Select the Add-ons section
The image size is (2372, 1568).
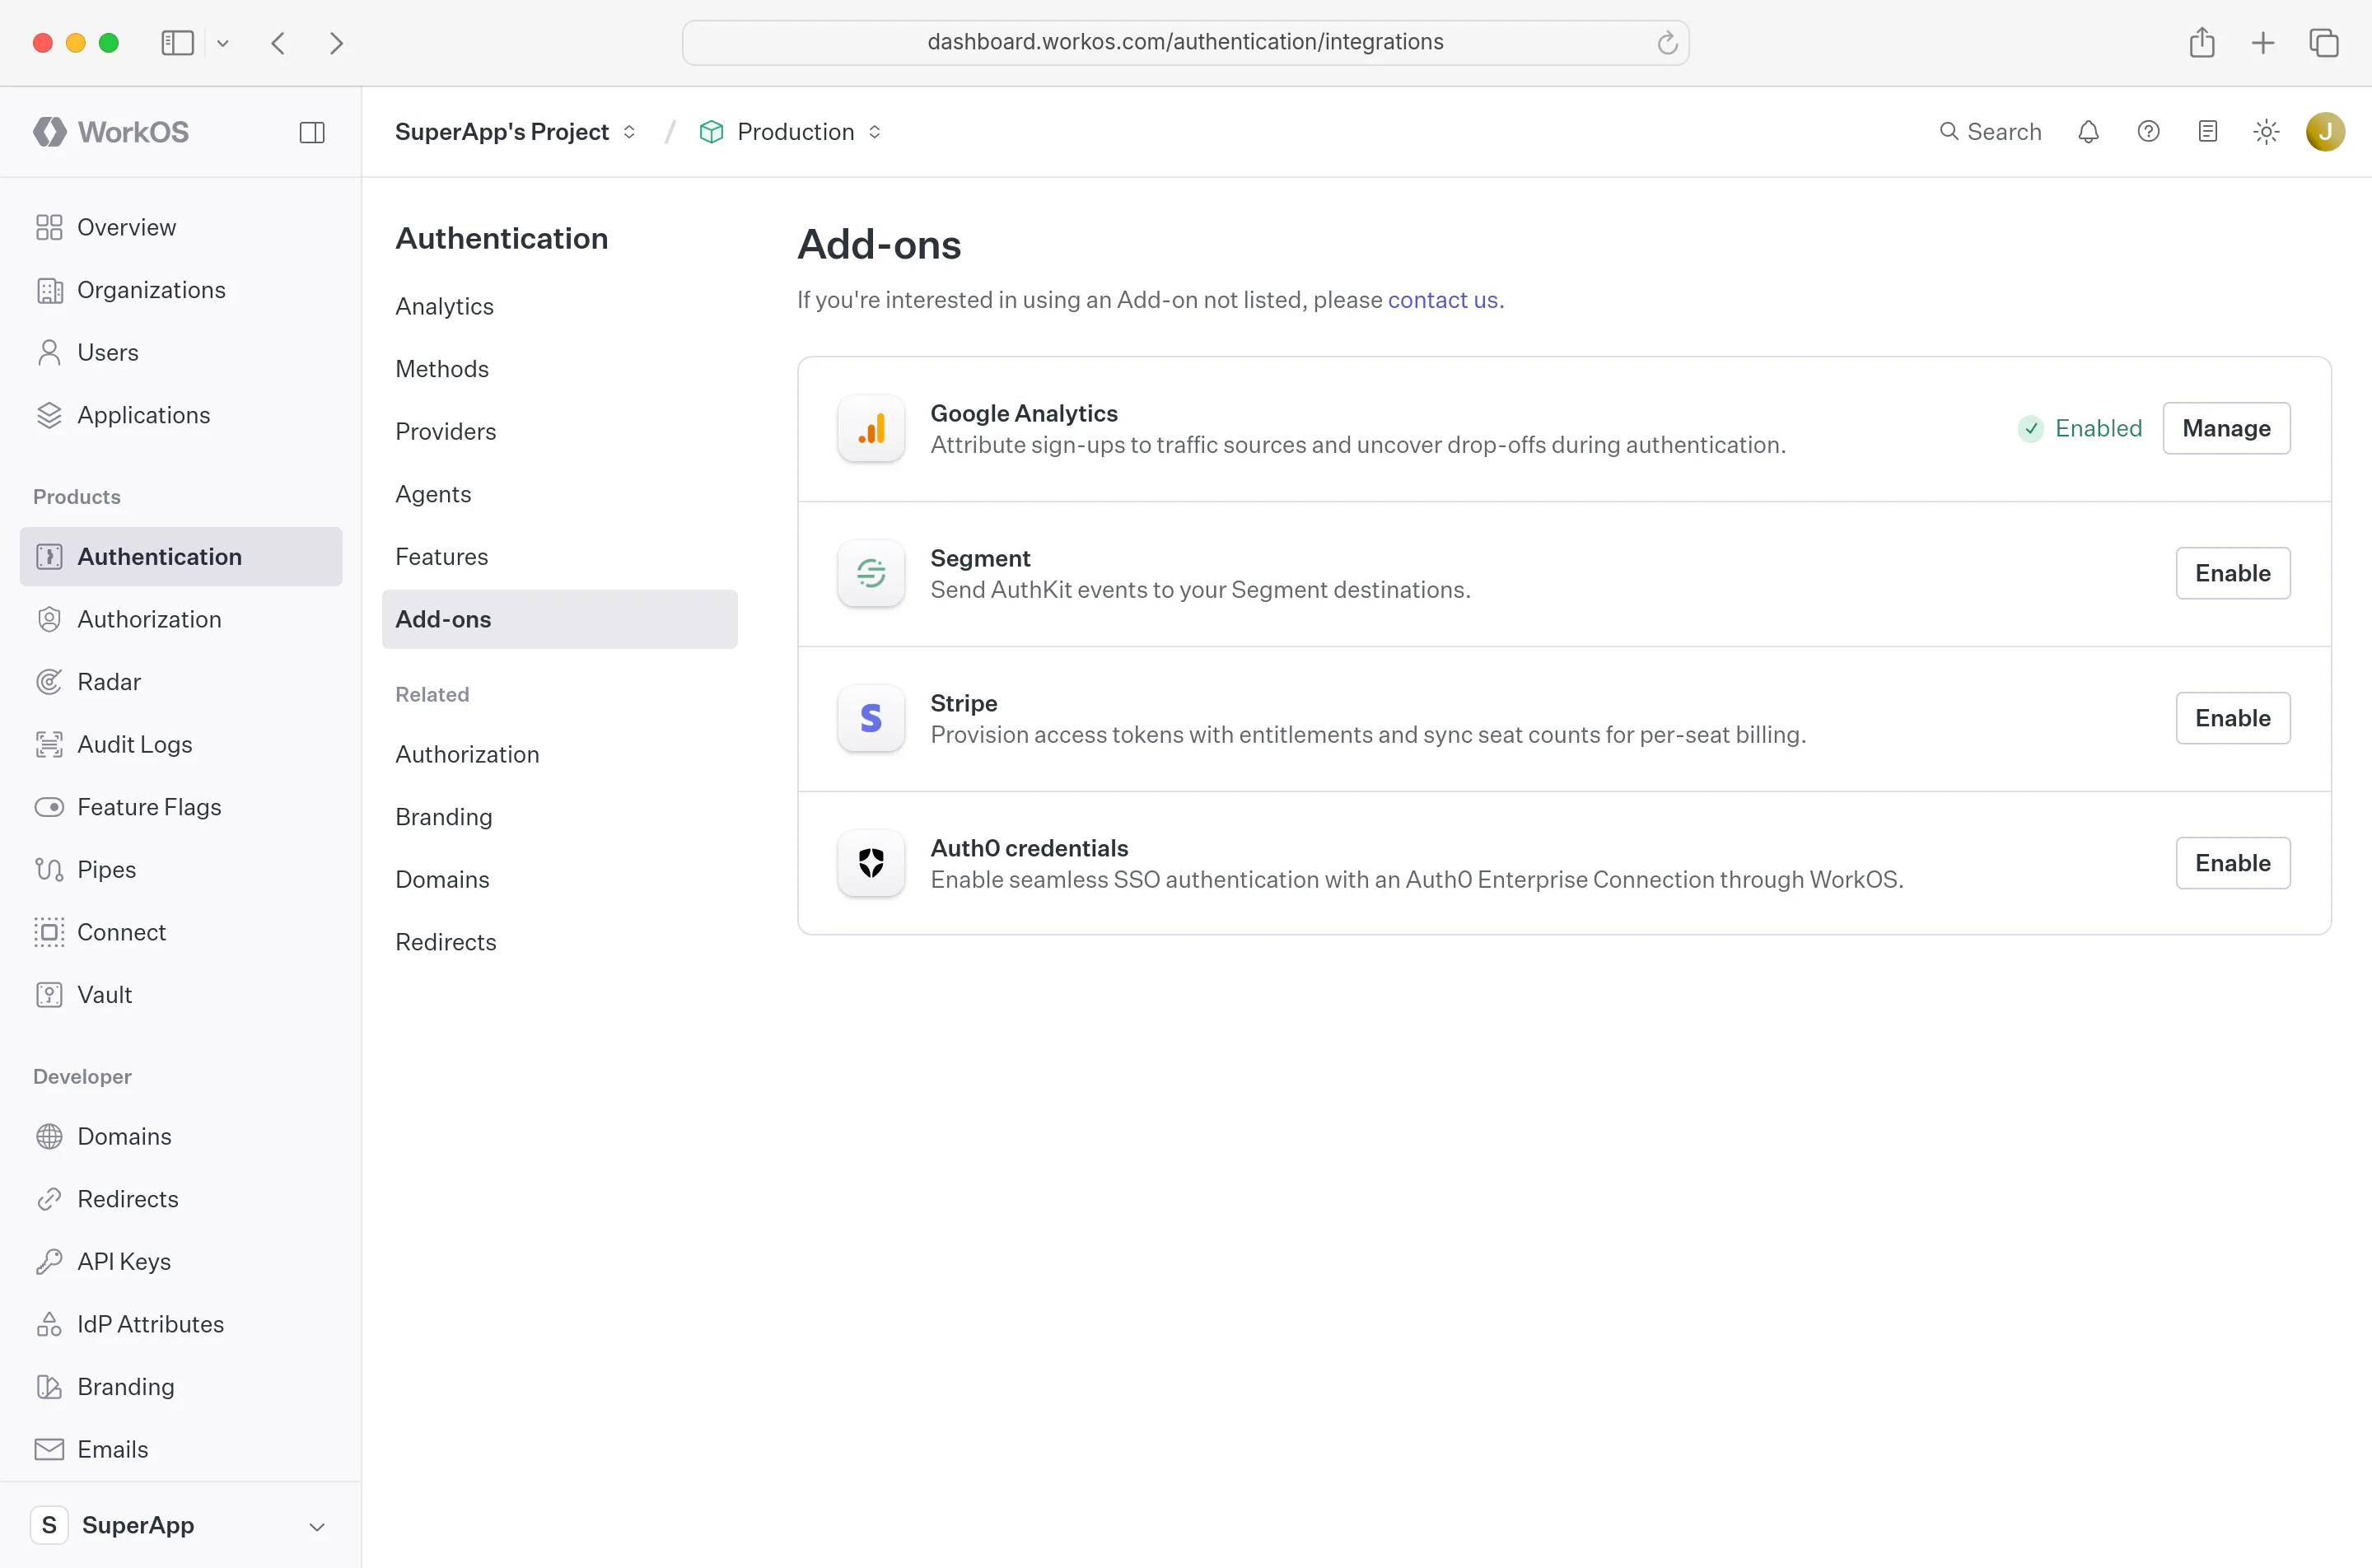(560, 619)
